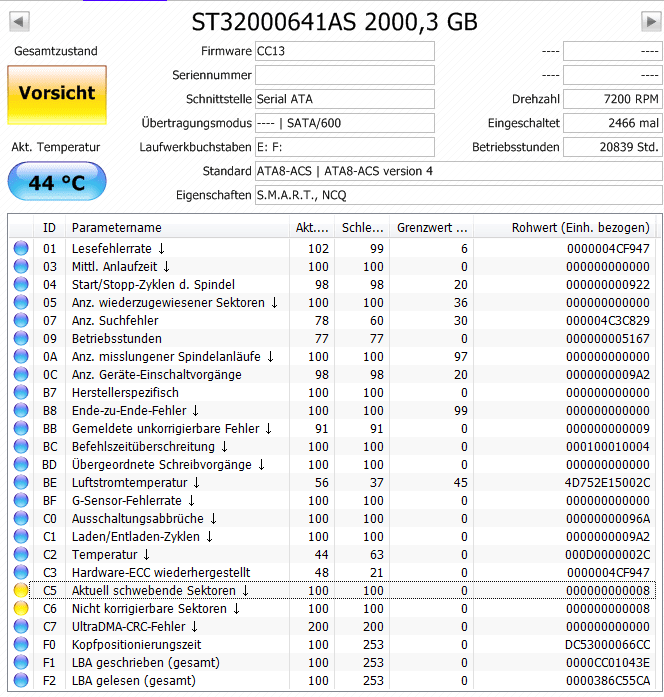Click blue status icon of Ende-zu-Ende-Fehler row
664x697 pixels.
point(21,411)
